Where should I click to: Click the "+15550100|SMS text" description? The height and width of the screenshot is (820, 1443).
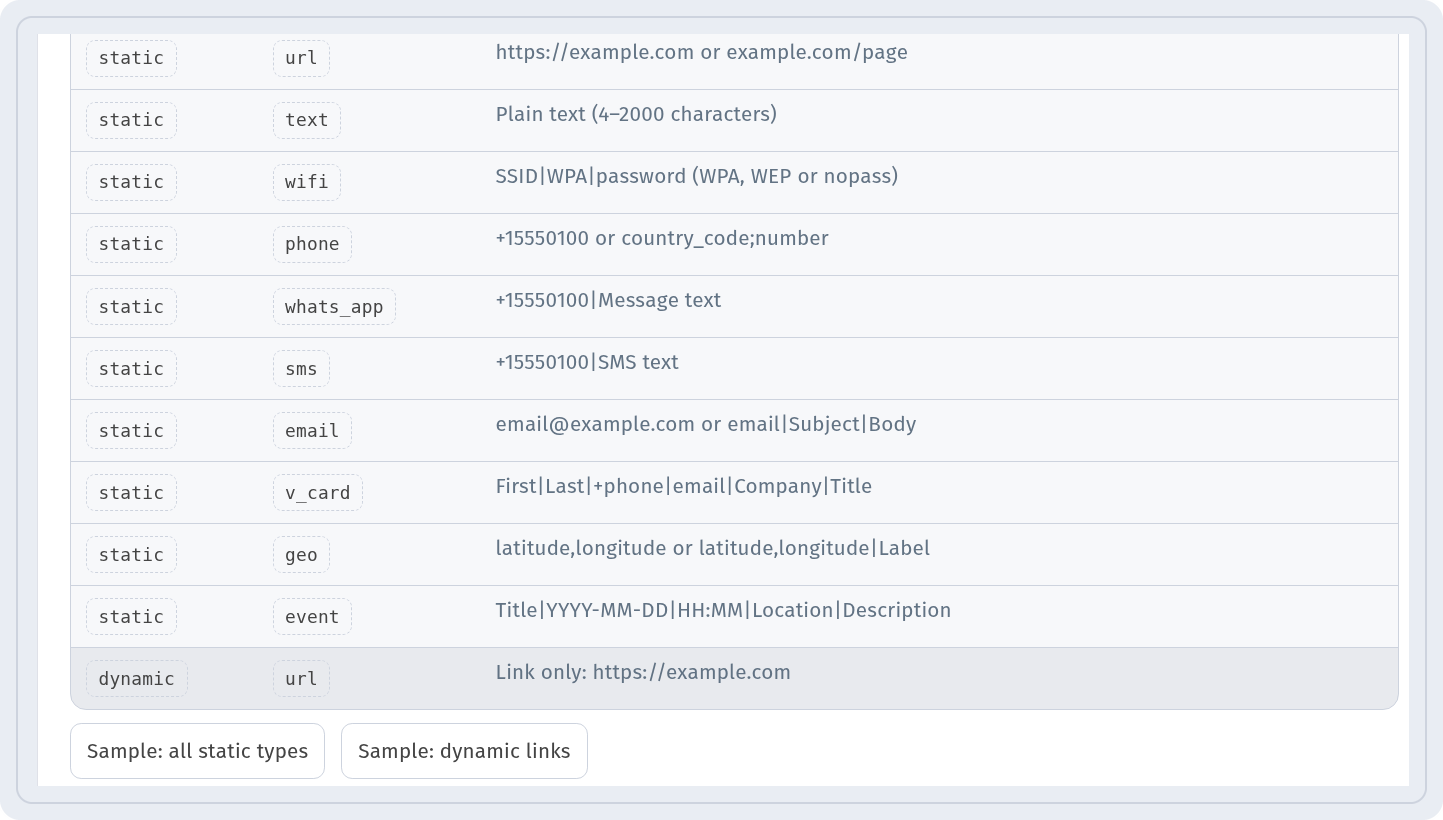click(587, 362)
